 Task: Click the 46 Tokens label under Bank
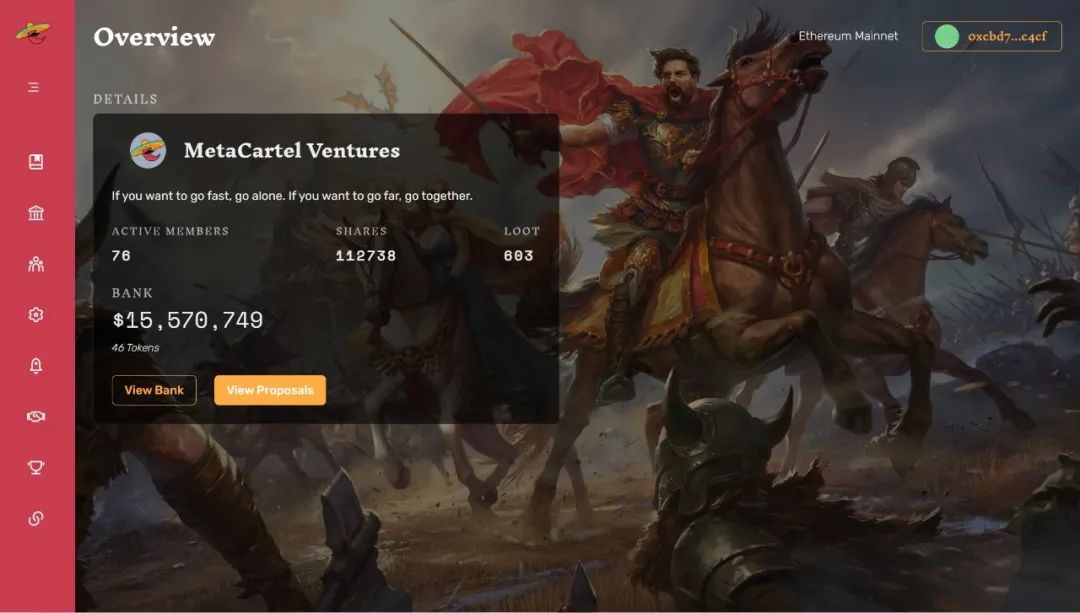[136, 348]
